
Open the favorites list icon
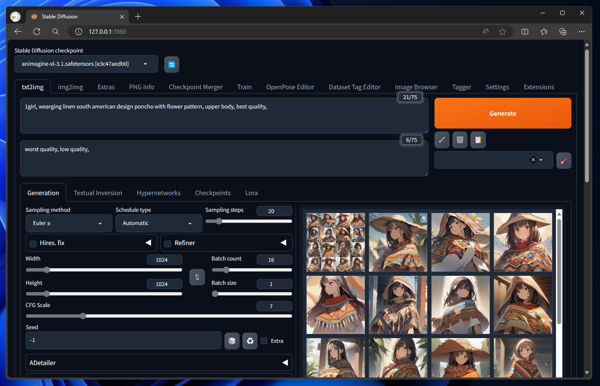tap(544, 32)
